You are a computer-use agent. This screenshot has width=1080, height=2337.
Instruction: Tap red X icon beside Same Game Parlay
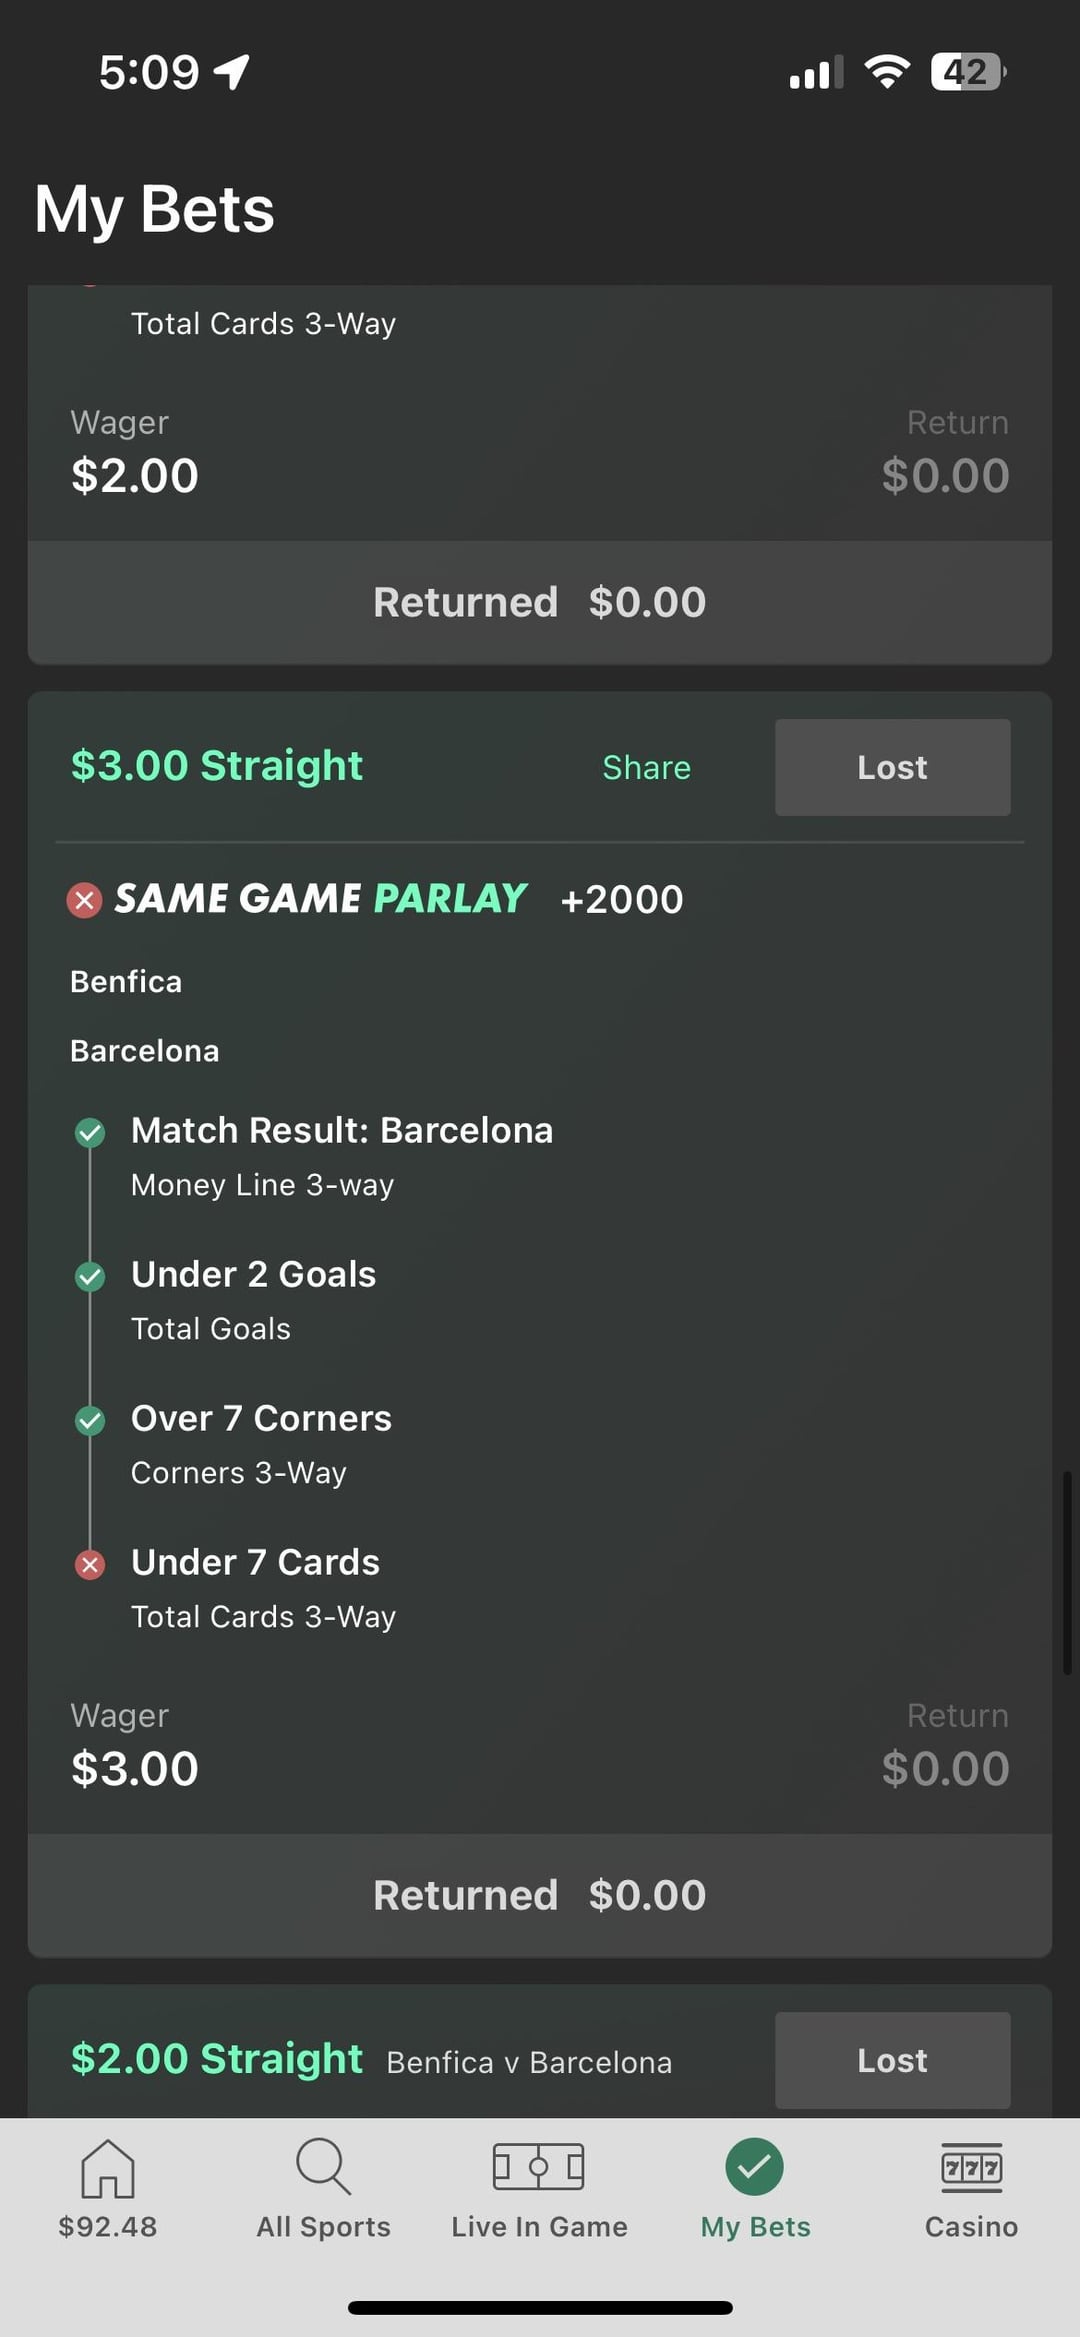[x=84, y=900]
